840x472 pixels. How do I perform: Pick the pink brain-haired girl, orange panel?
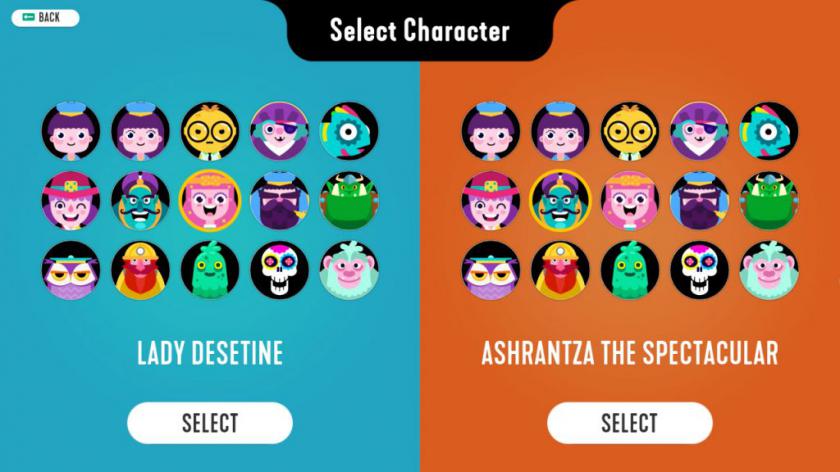pyautogui.click(x=630, y=201)
